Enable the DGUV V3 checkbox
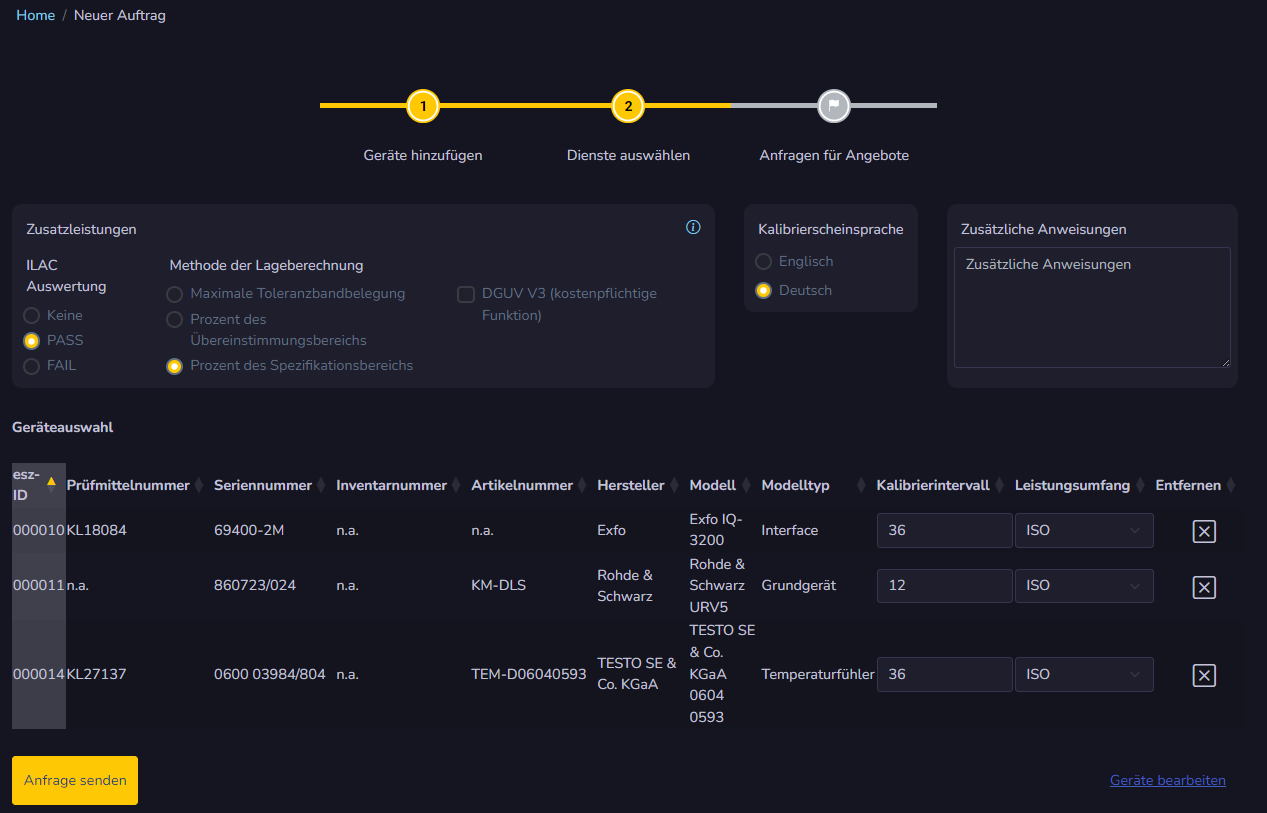Screen dimensions: 1267x813 point(466,294)
